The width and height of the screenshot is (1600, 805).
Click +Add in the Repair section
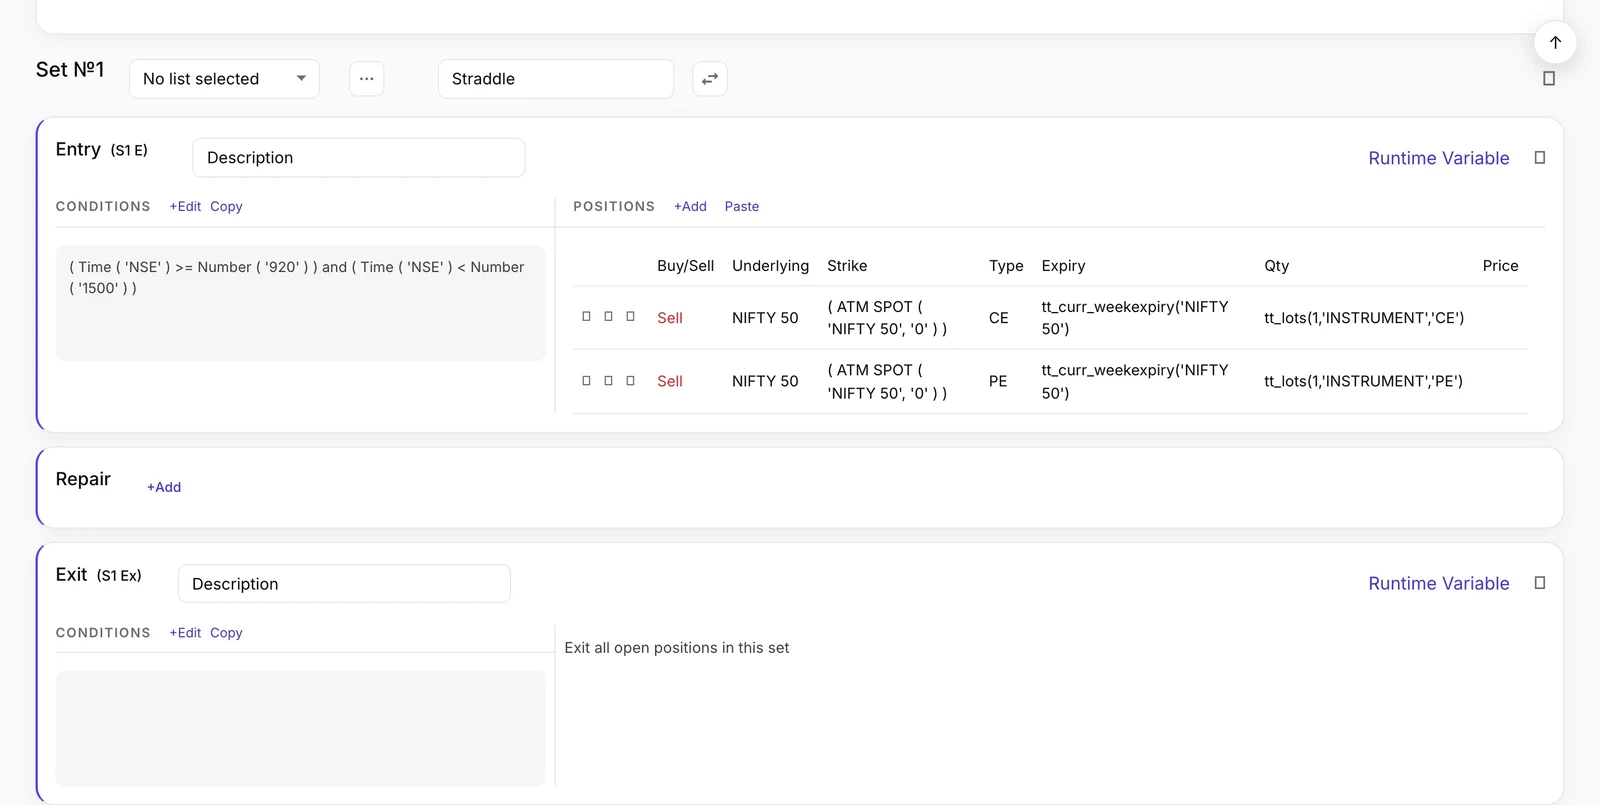164,487
